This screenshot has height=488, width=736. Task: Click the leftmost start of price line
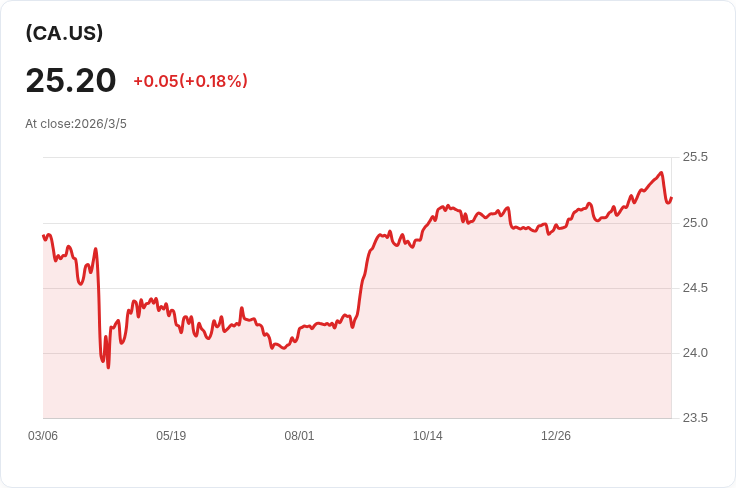pos(44,236)
